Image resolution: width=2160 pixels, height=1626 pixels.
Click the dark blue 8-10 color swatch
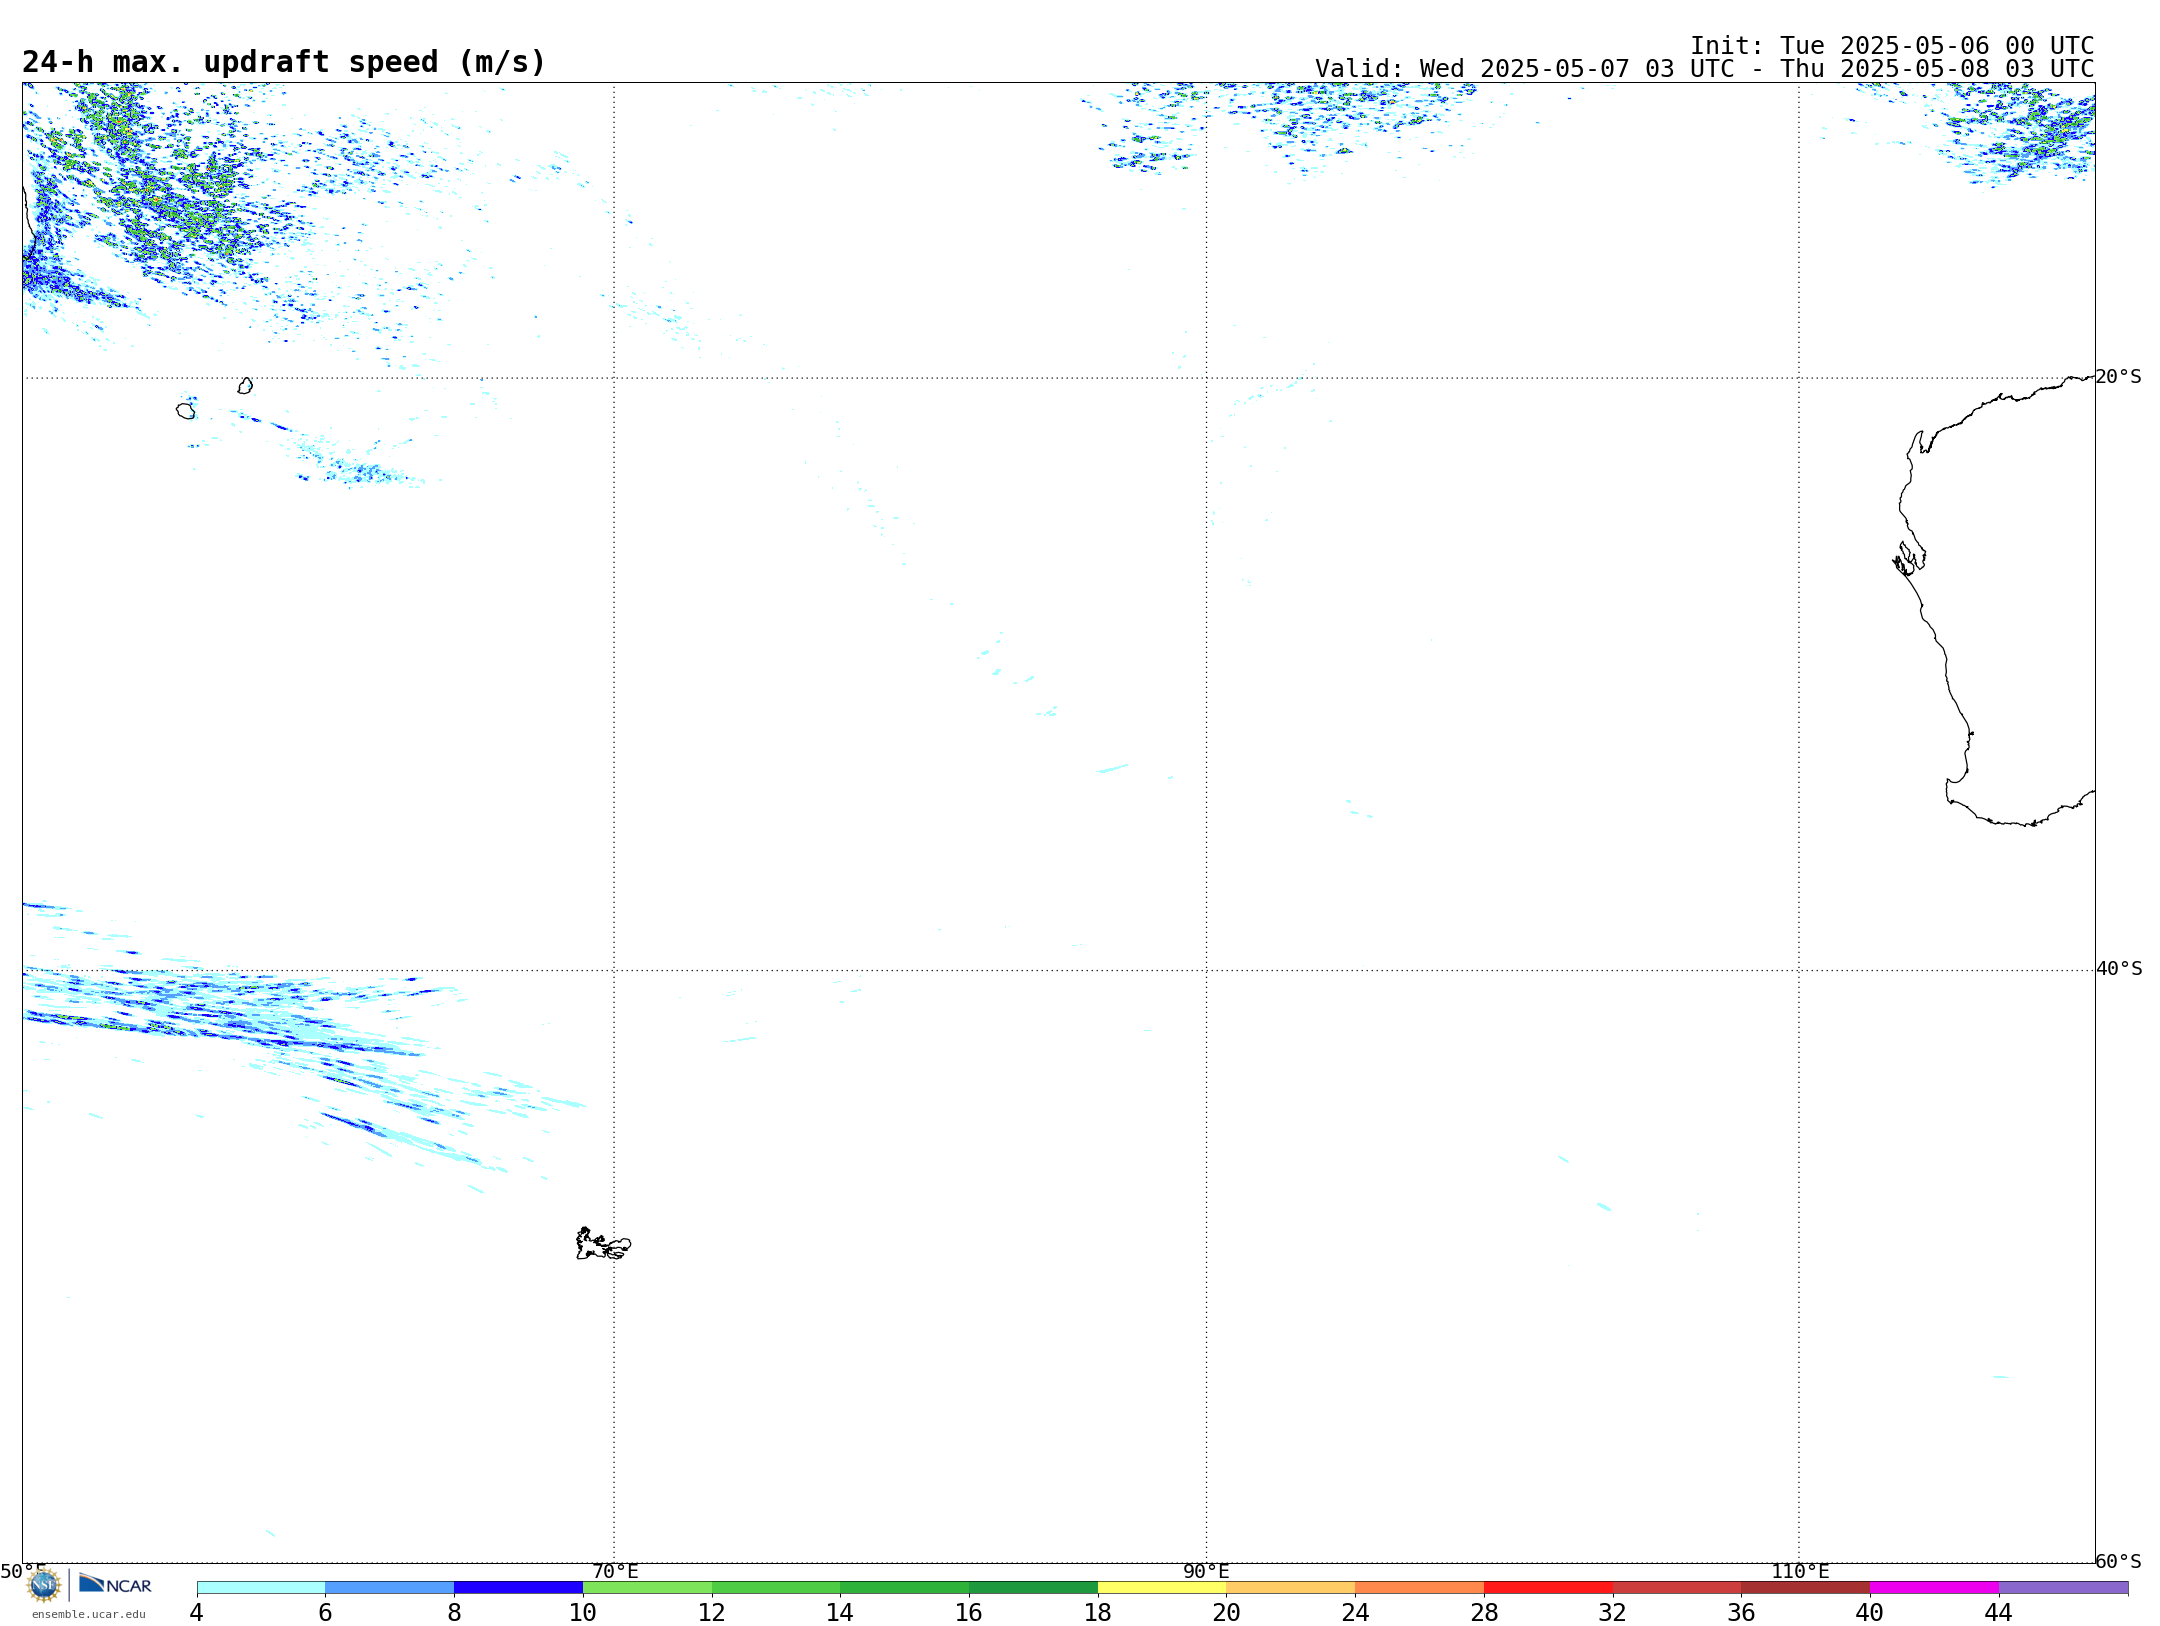pos(518,1588)
